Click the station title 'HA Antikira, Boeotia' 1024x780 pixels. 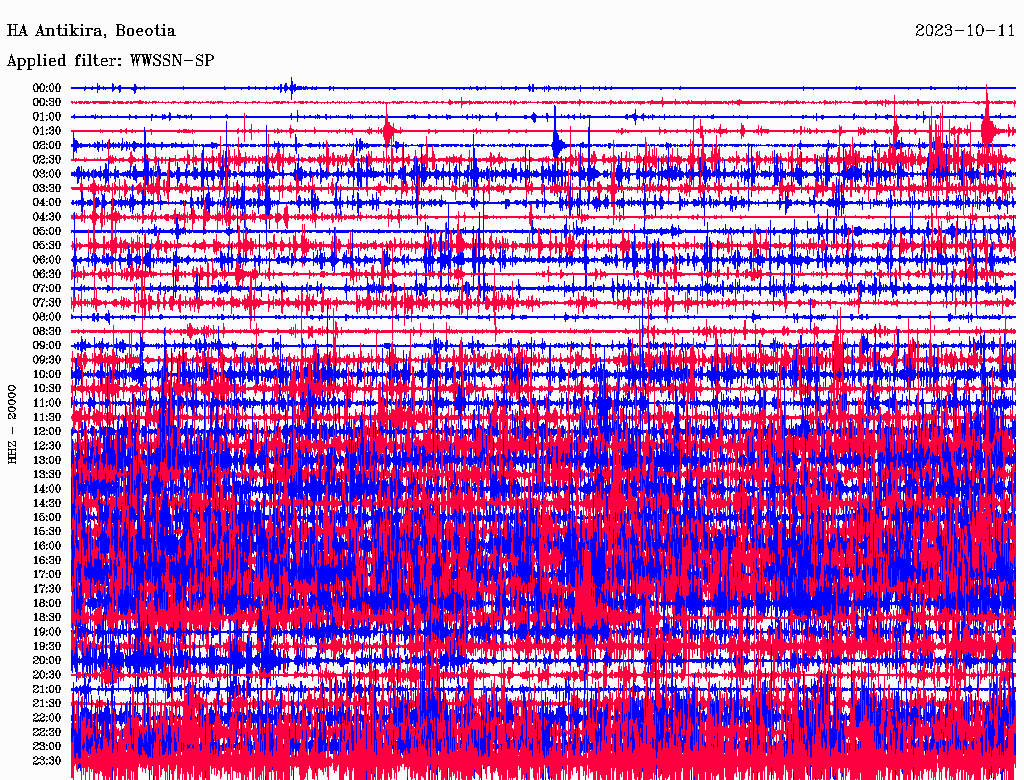tap(91, 31)
